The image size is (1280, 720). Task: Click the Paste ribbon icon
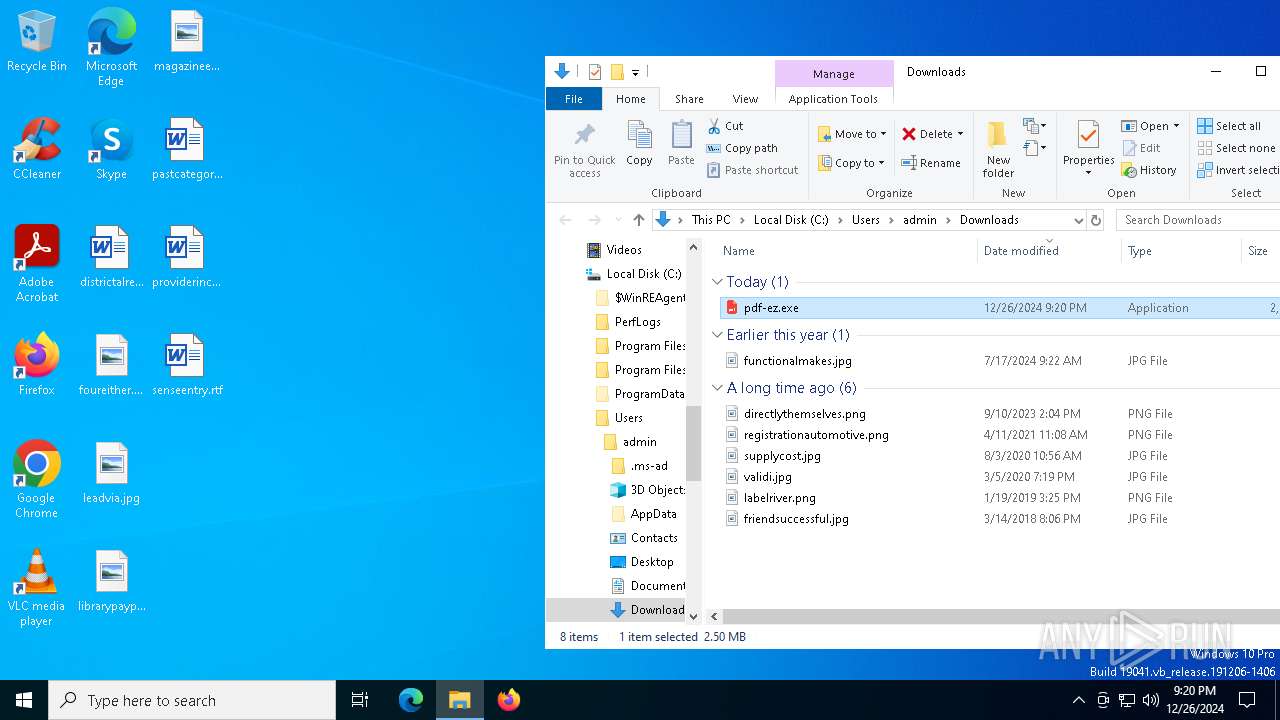[681, 143]
